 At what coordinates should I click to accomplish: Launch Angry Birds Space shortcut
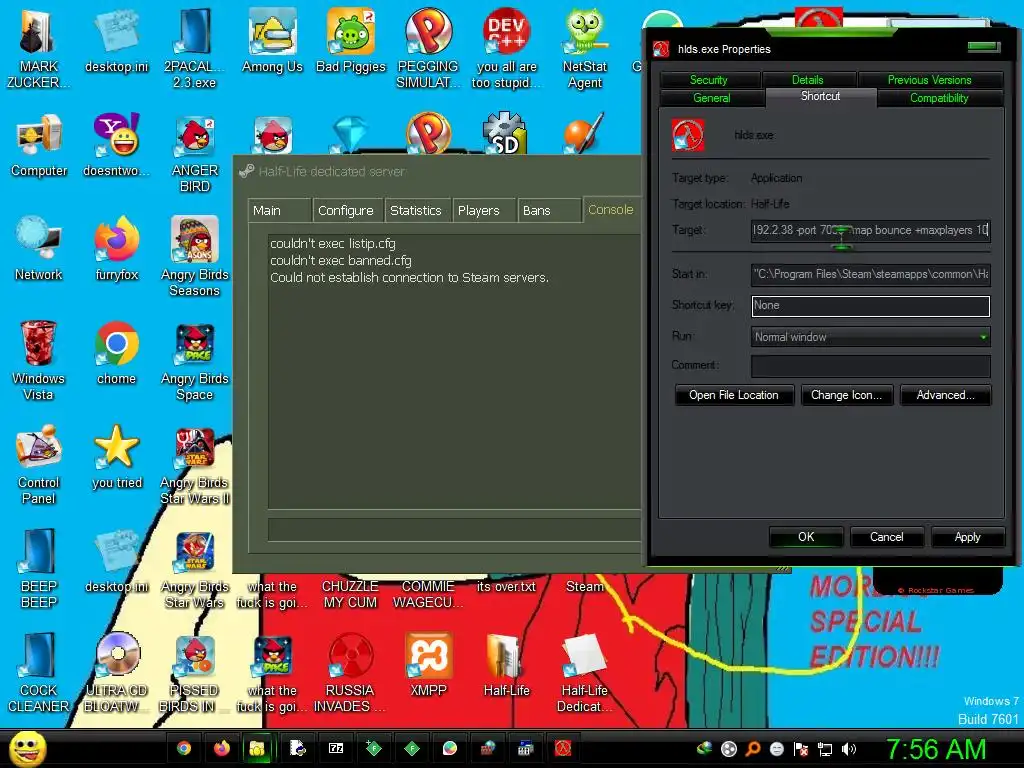click(x=195, y=361)
